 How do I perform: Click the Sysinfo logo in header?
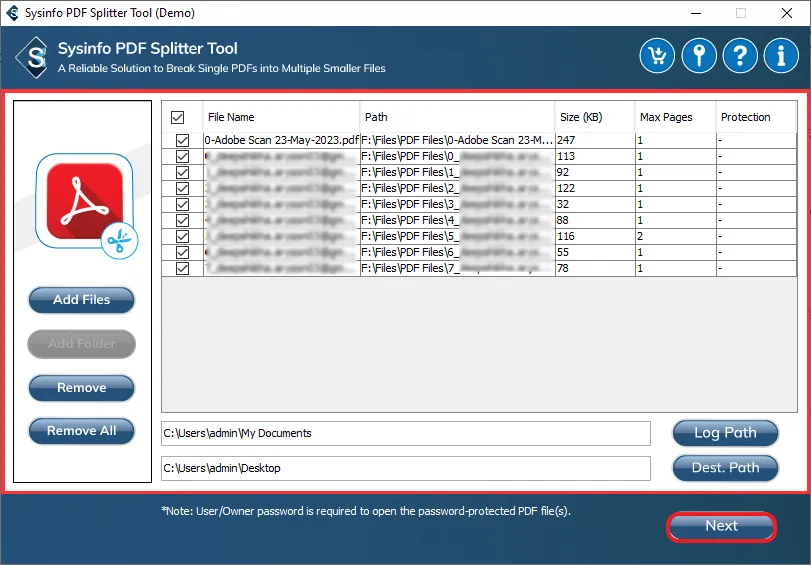point(36,57)
